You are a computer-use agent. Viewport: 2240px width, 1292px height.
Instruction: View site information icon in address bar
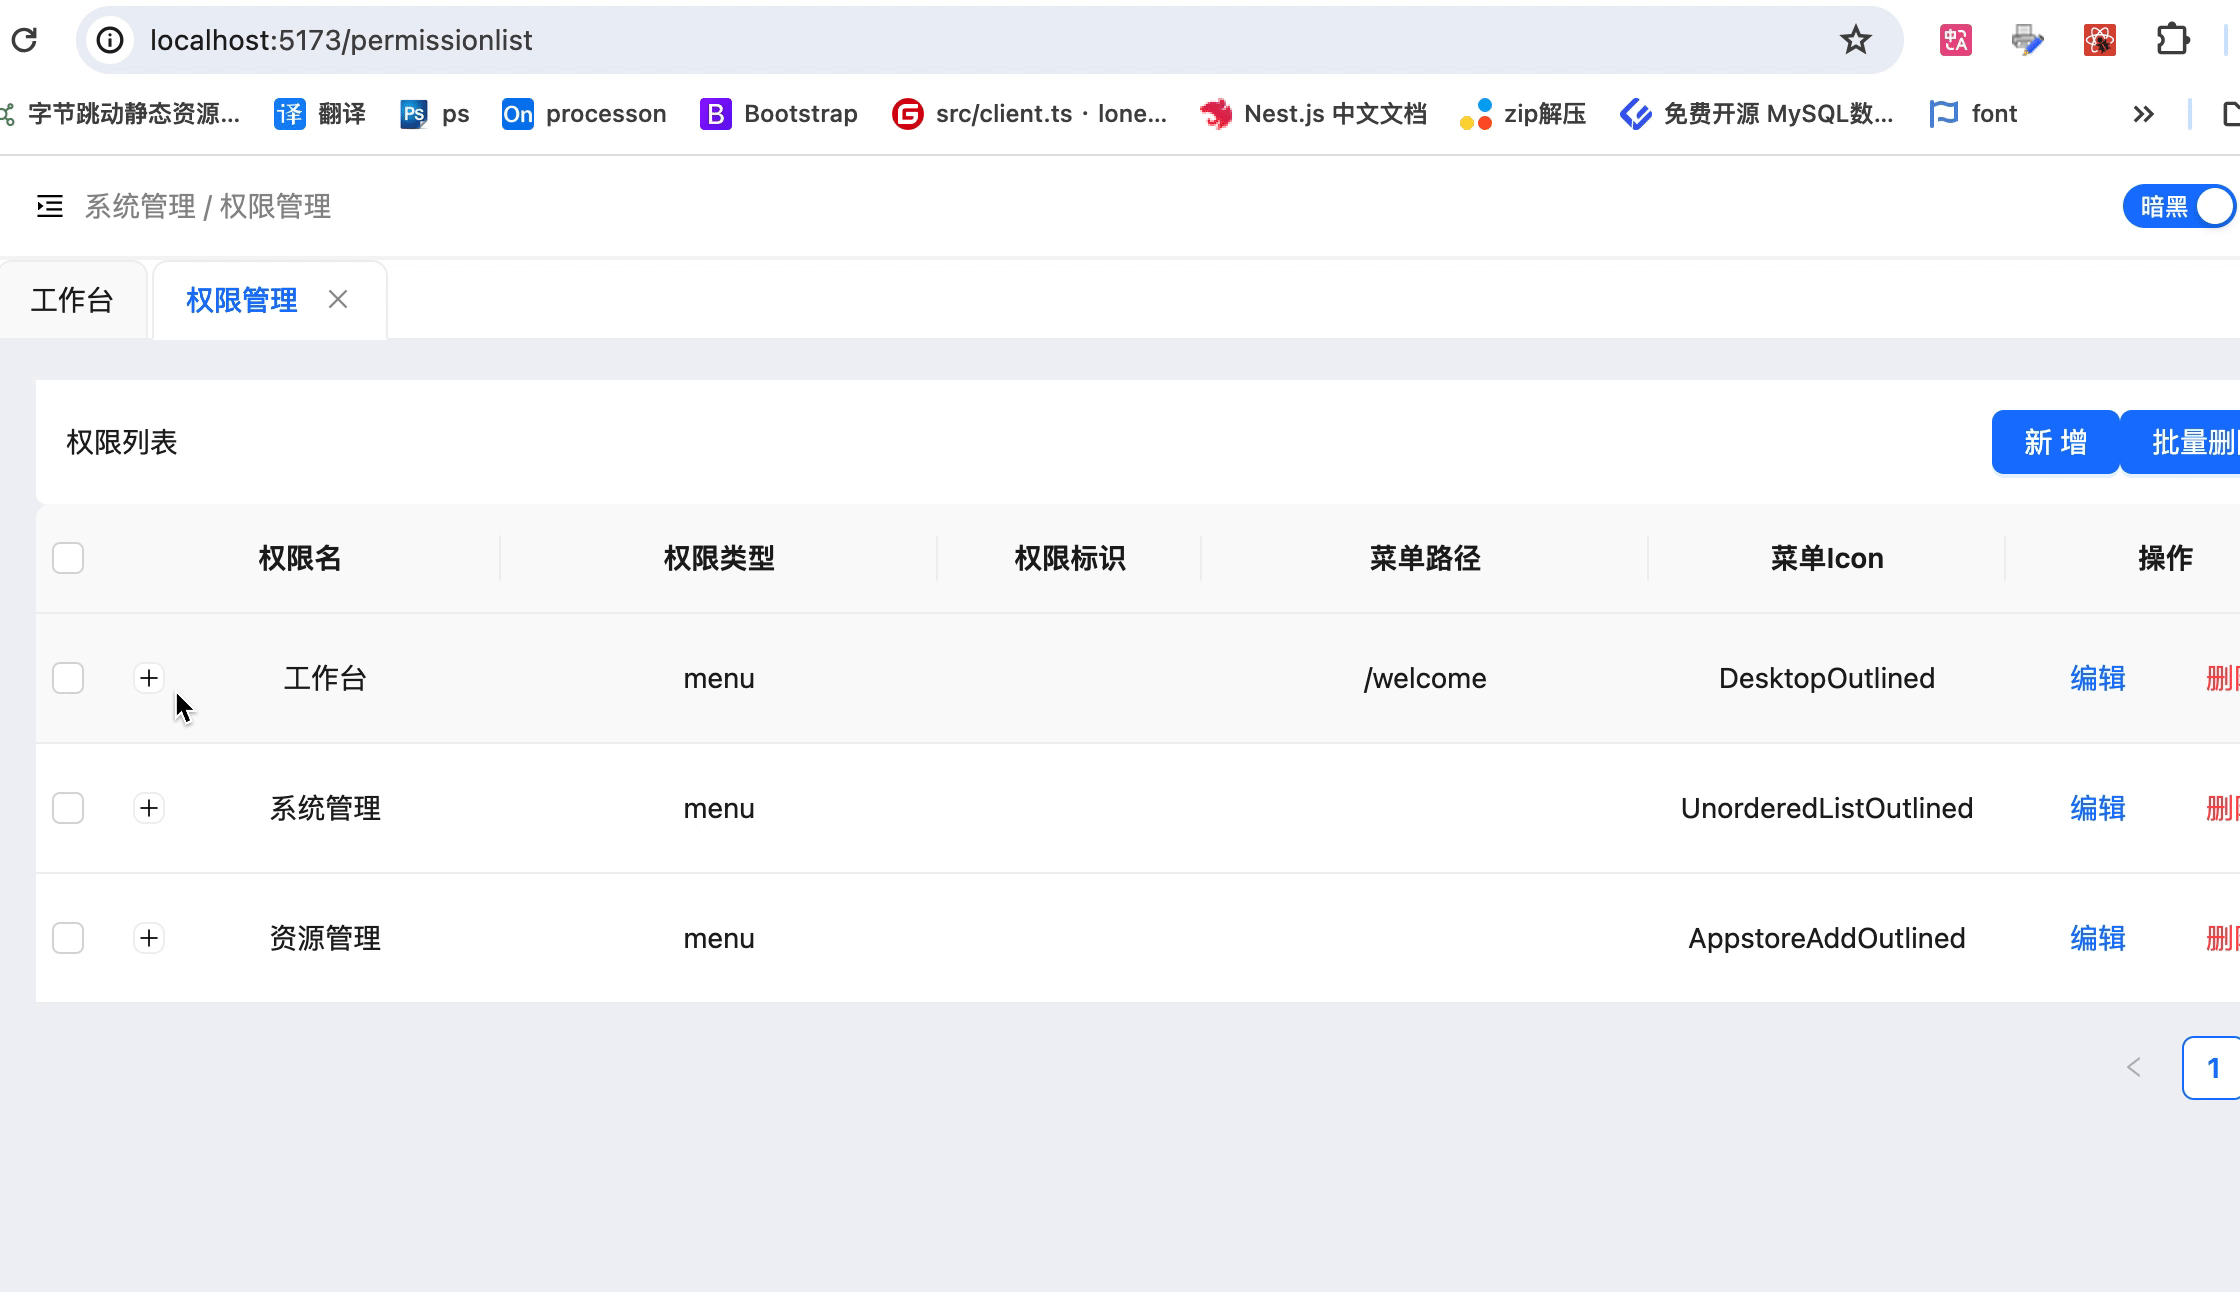pos(110,40)
